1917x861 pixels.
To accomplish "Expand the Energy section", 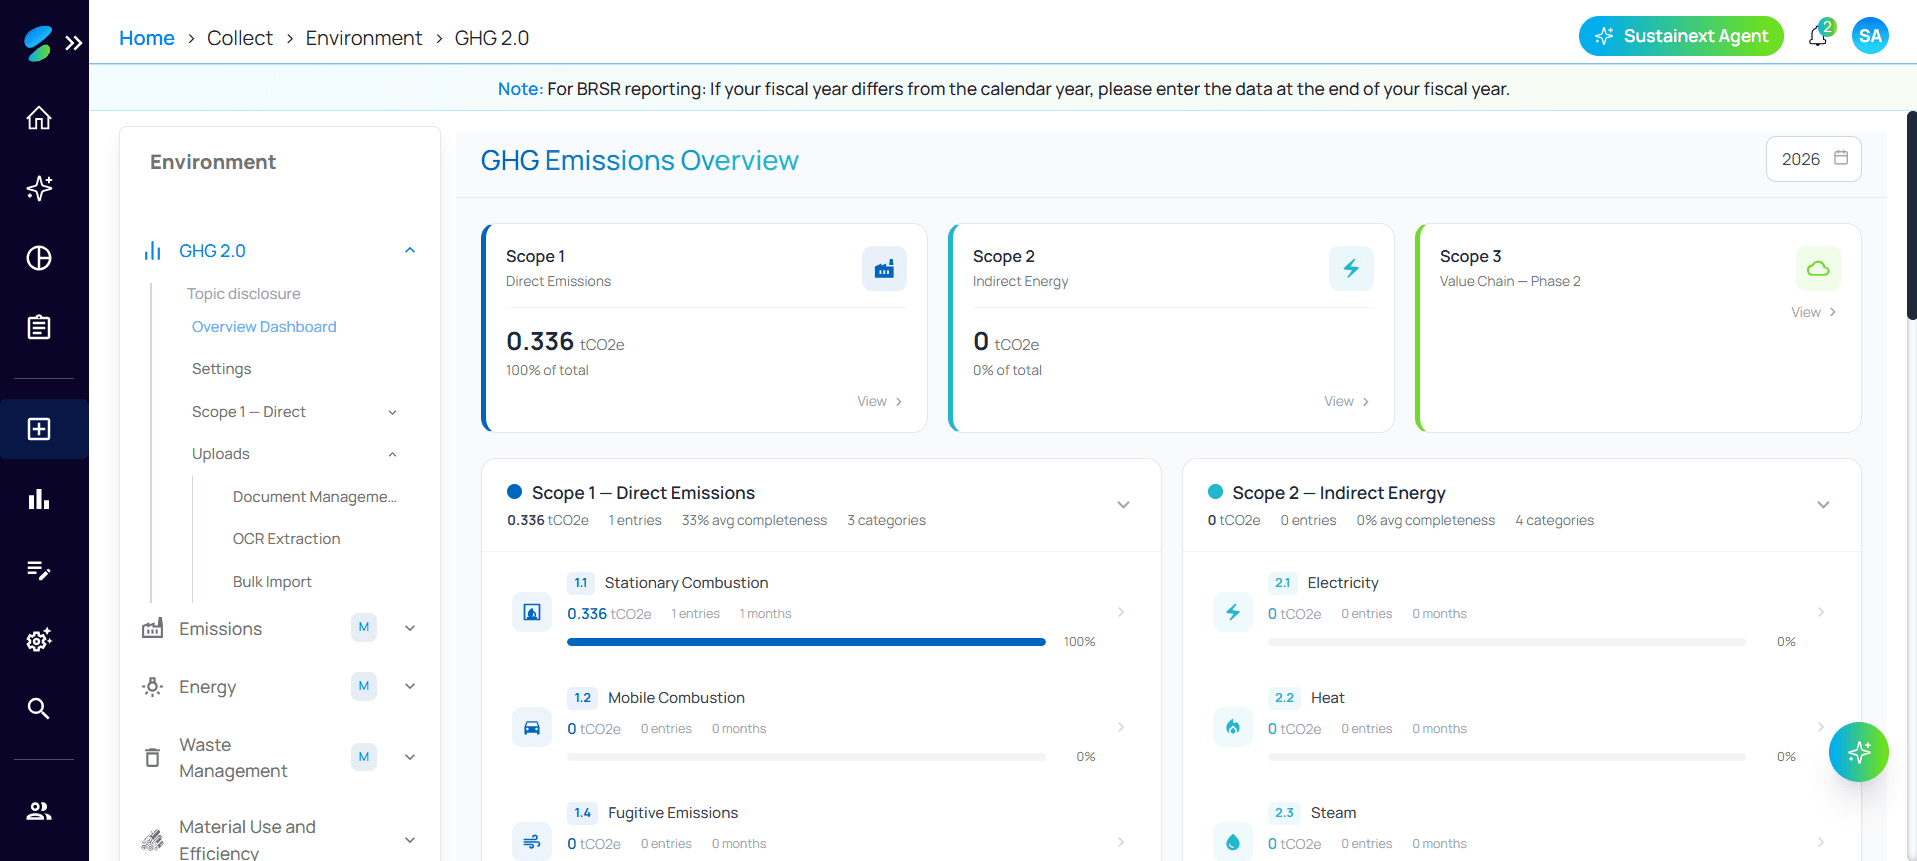I will [x=410, y=686].
